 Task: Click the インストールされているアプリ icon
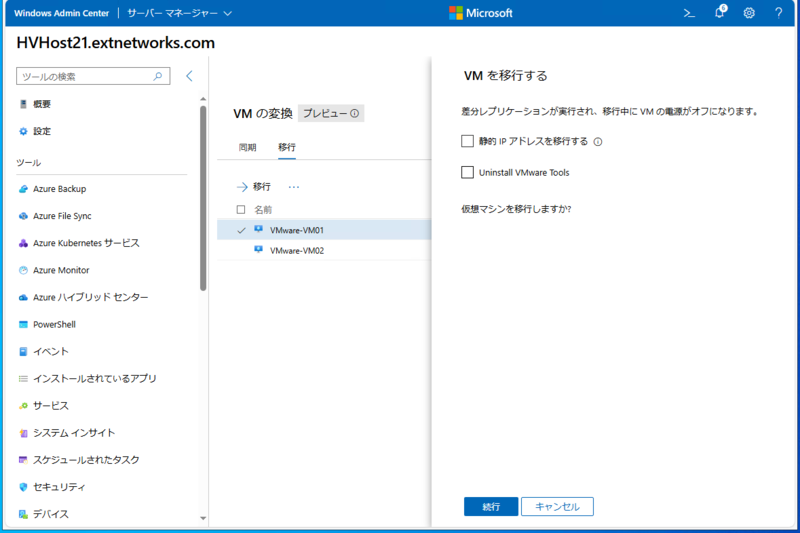click(23, 378)
